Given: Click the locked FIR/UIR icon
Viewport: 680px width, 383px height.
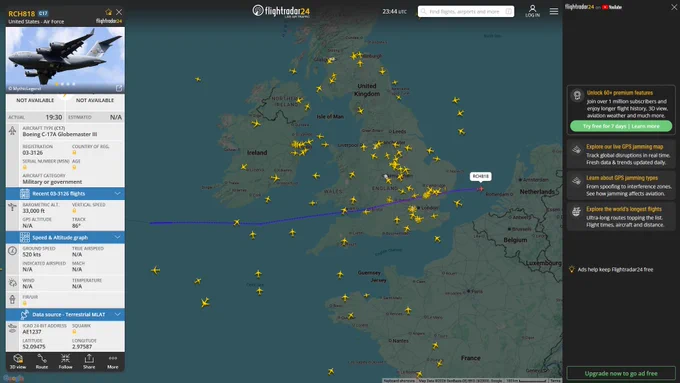Looking at the screenshot, I should tap(25, 303).
